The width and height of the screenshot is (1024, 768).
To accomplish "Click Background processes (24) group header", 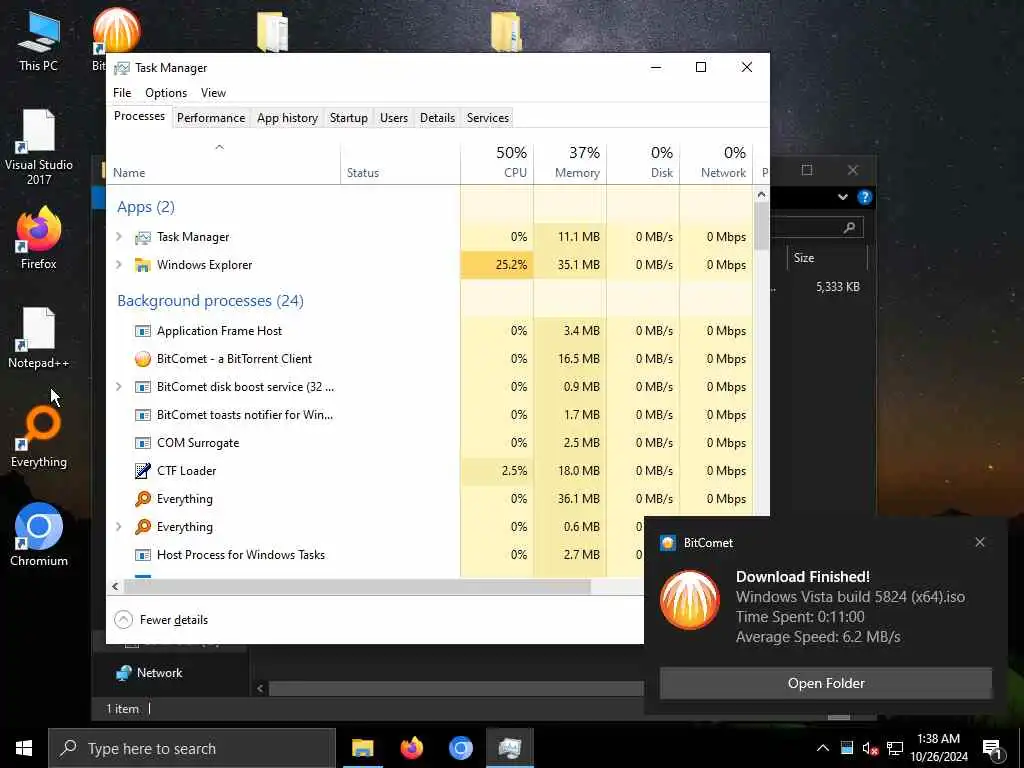I will click(x=210, y=300).
